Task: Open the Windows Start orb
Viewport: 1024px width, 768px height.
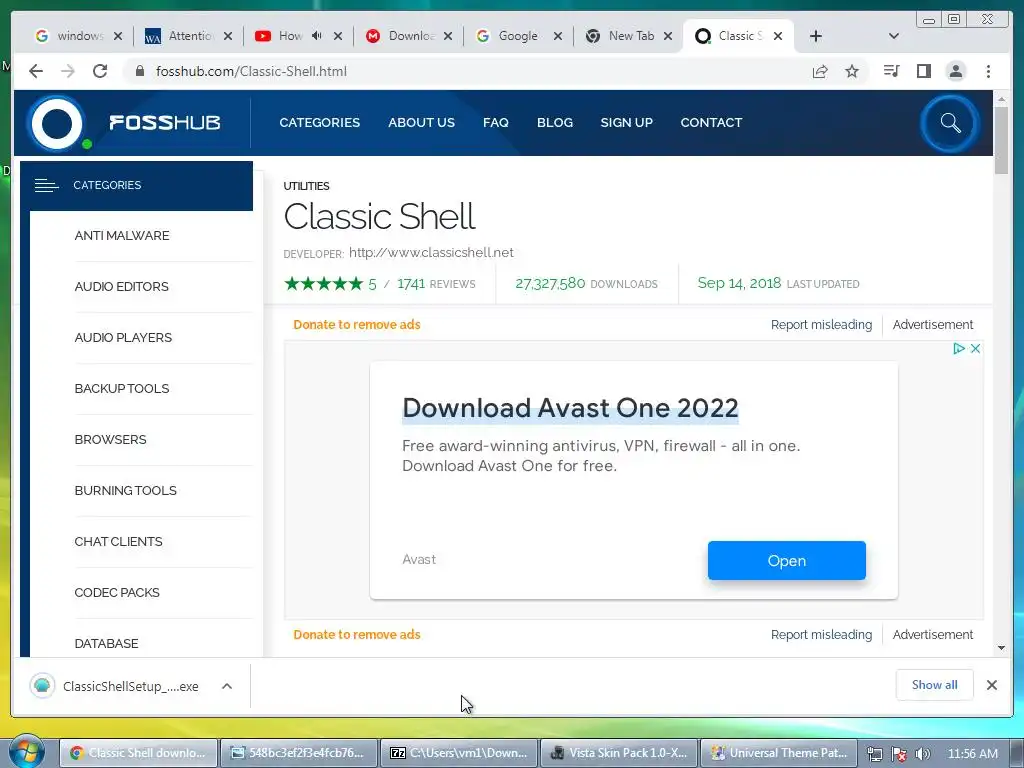Action: (x=27, y=752)
